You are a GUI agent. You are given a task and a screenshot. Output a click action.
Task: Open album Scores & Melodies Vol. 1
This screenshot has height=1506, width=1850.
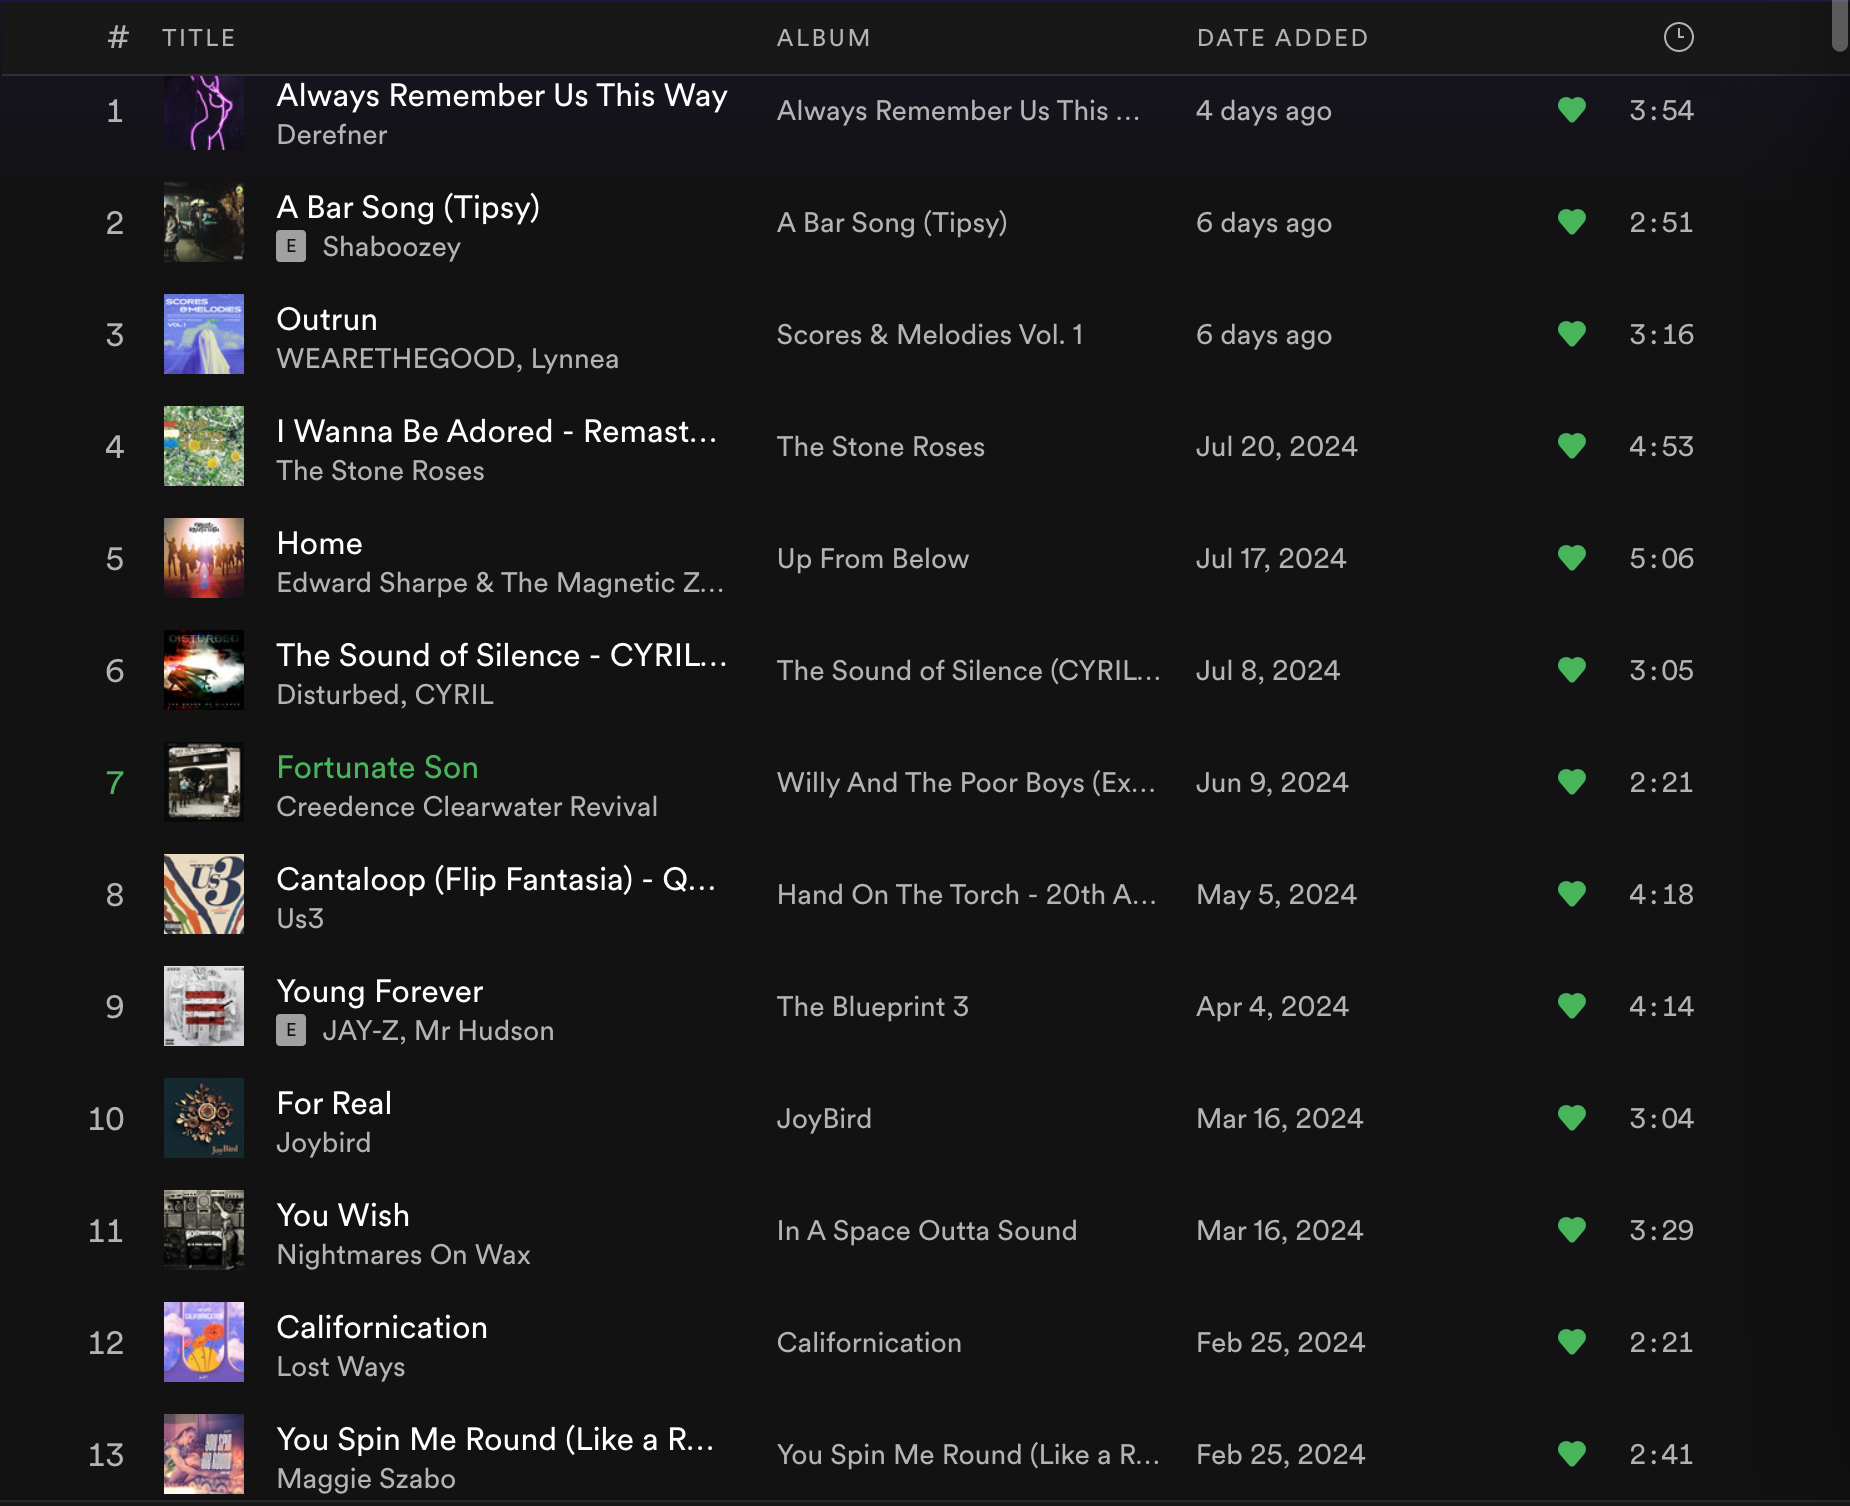click(x=930, y=335)
